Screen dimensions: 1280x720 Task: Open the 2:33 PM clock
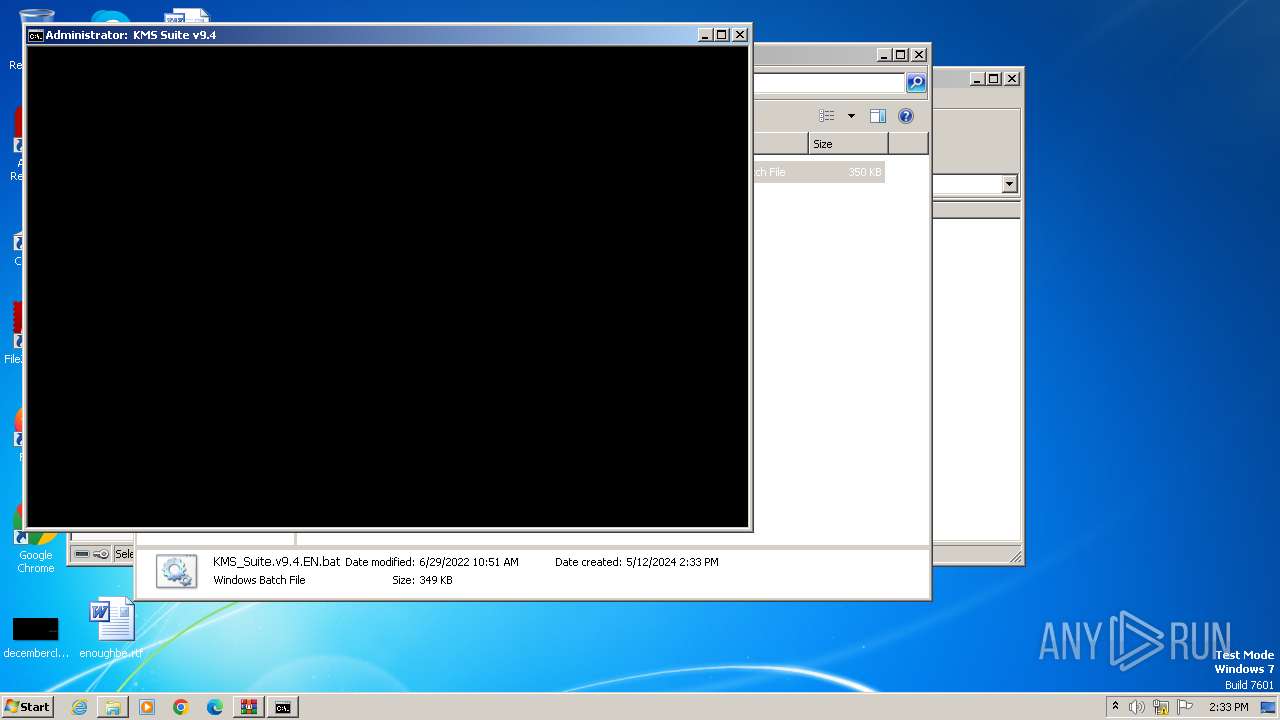1228,707
